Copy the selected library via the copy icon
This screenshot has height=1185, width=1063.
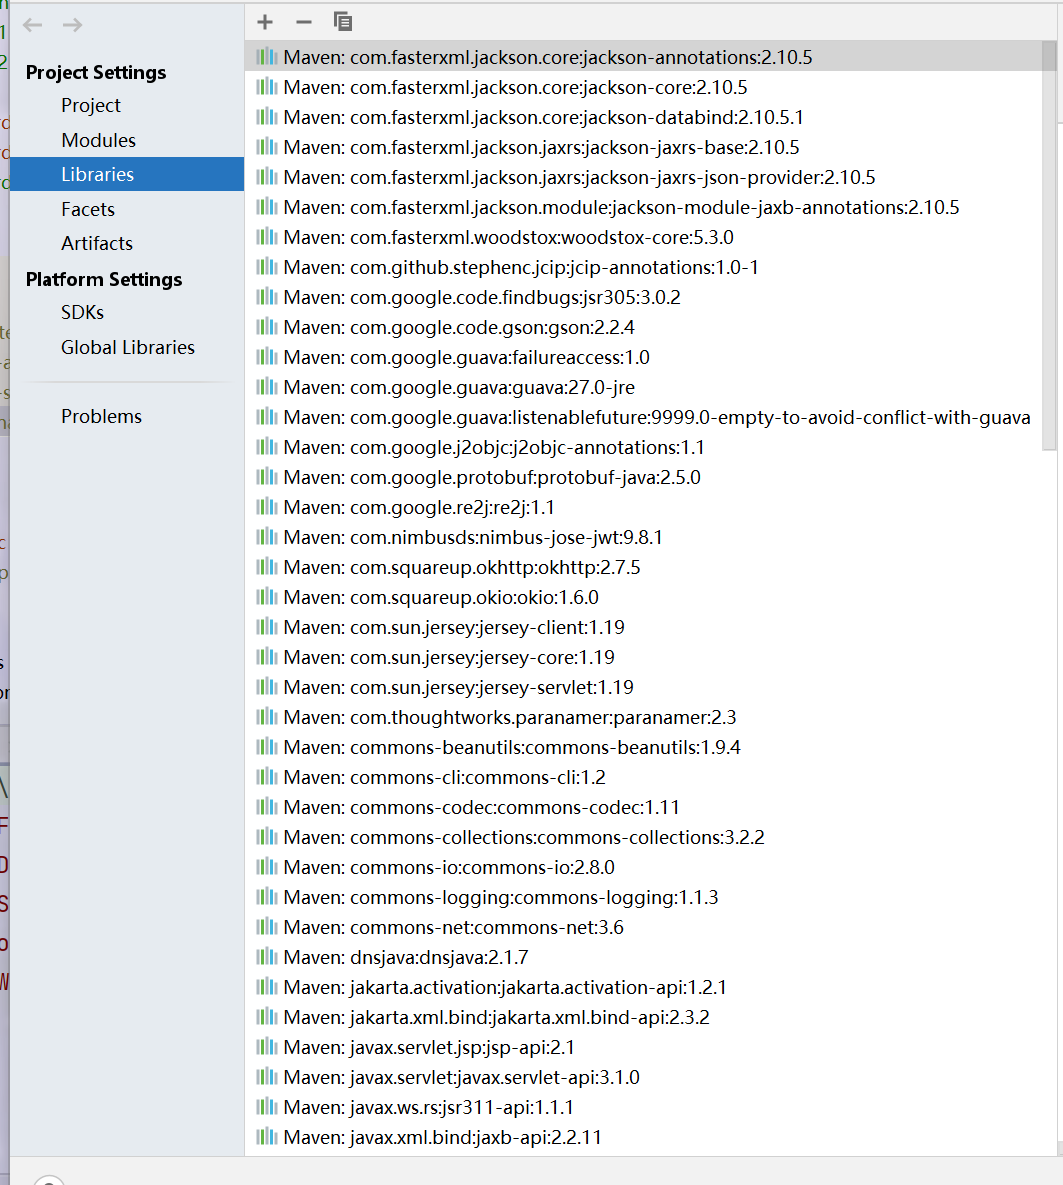pyautogui.click(x=342, y=21)
